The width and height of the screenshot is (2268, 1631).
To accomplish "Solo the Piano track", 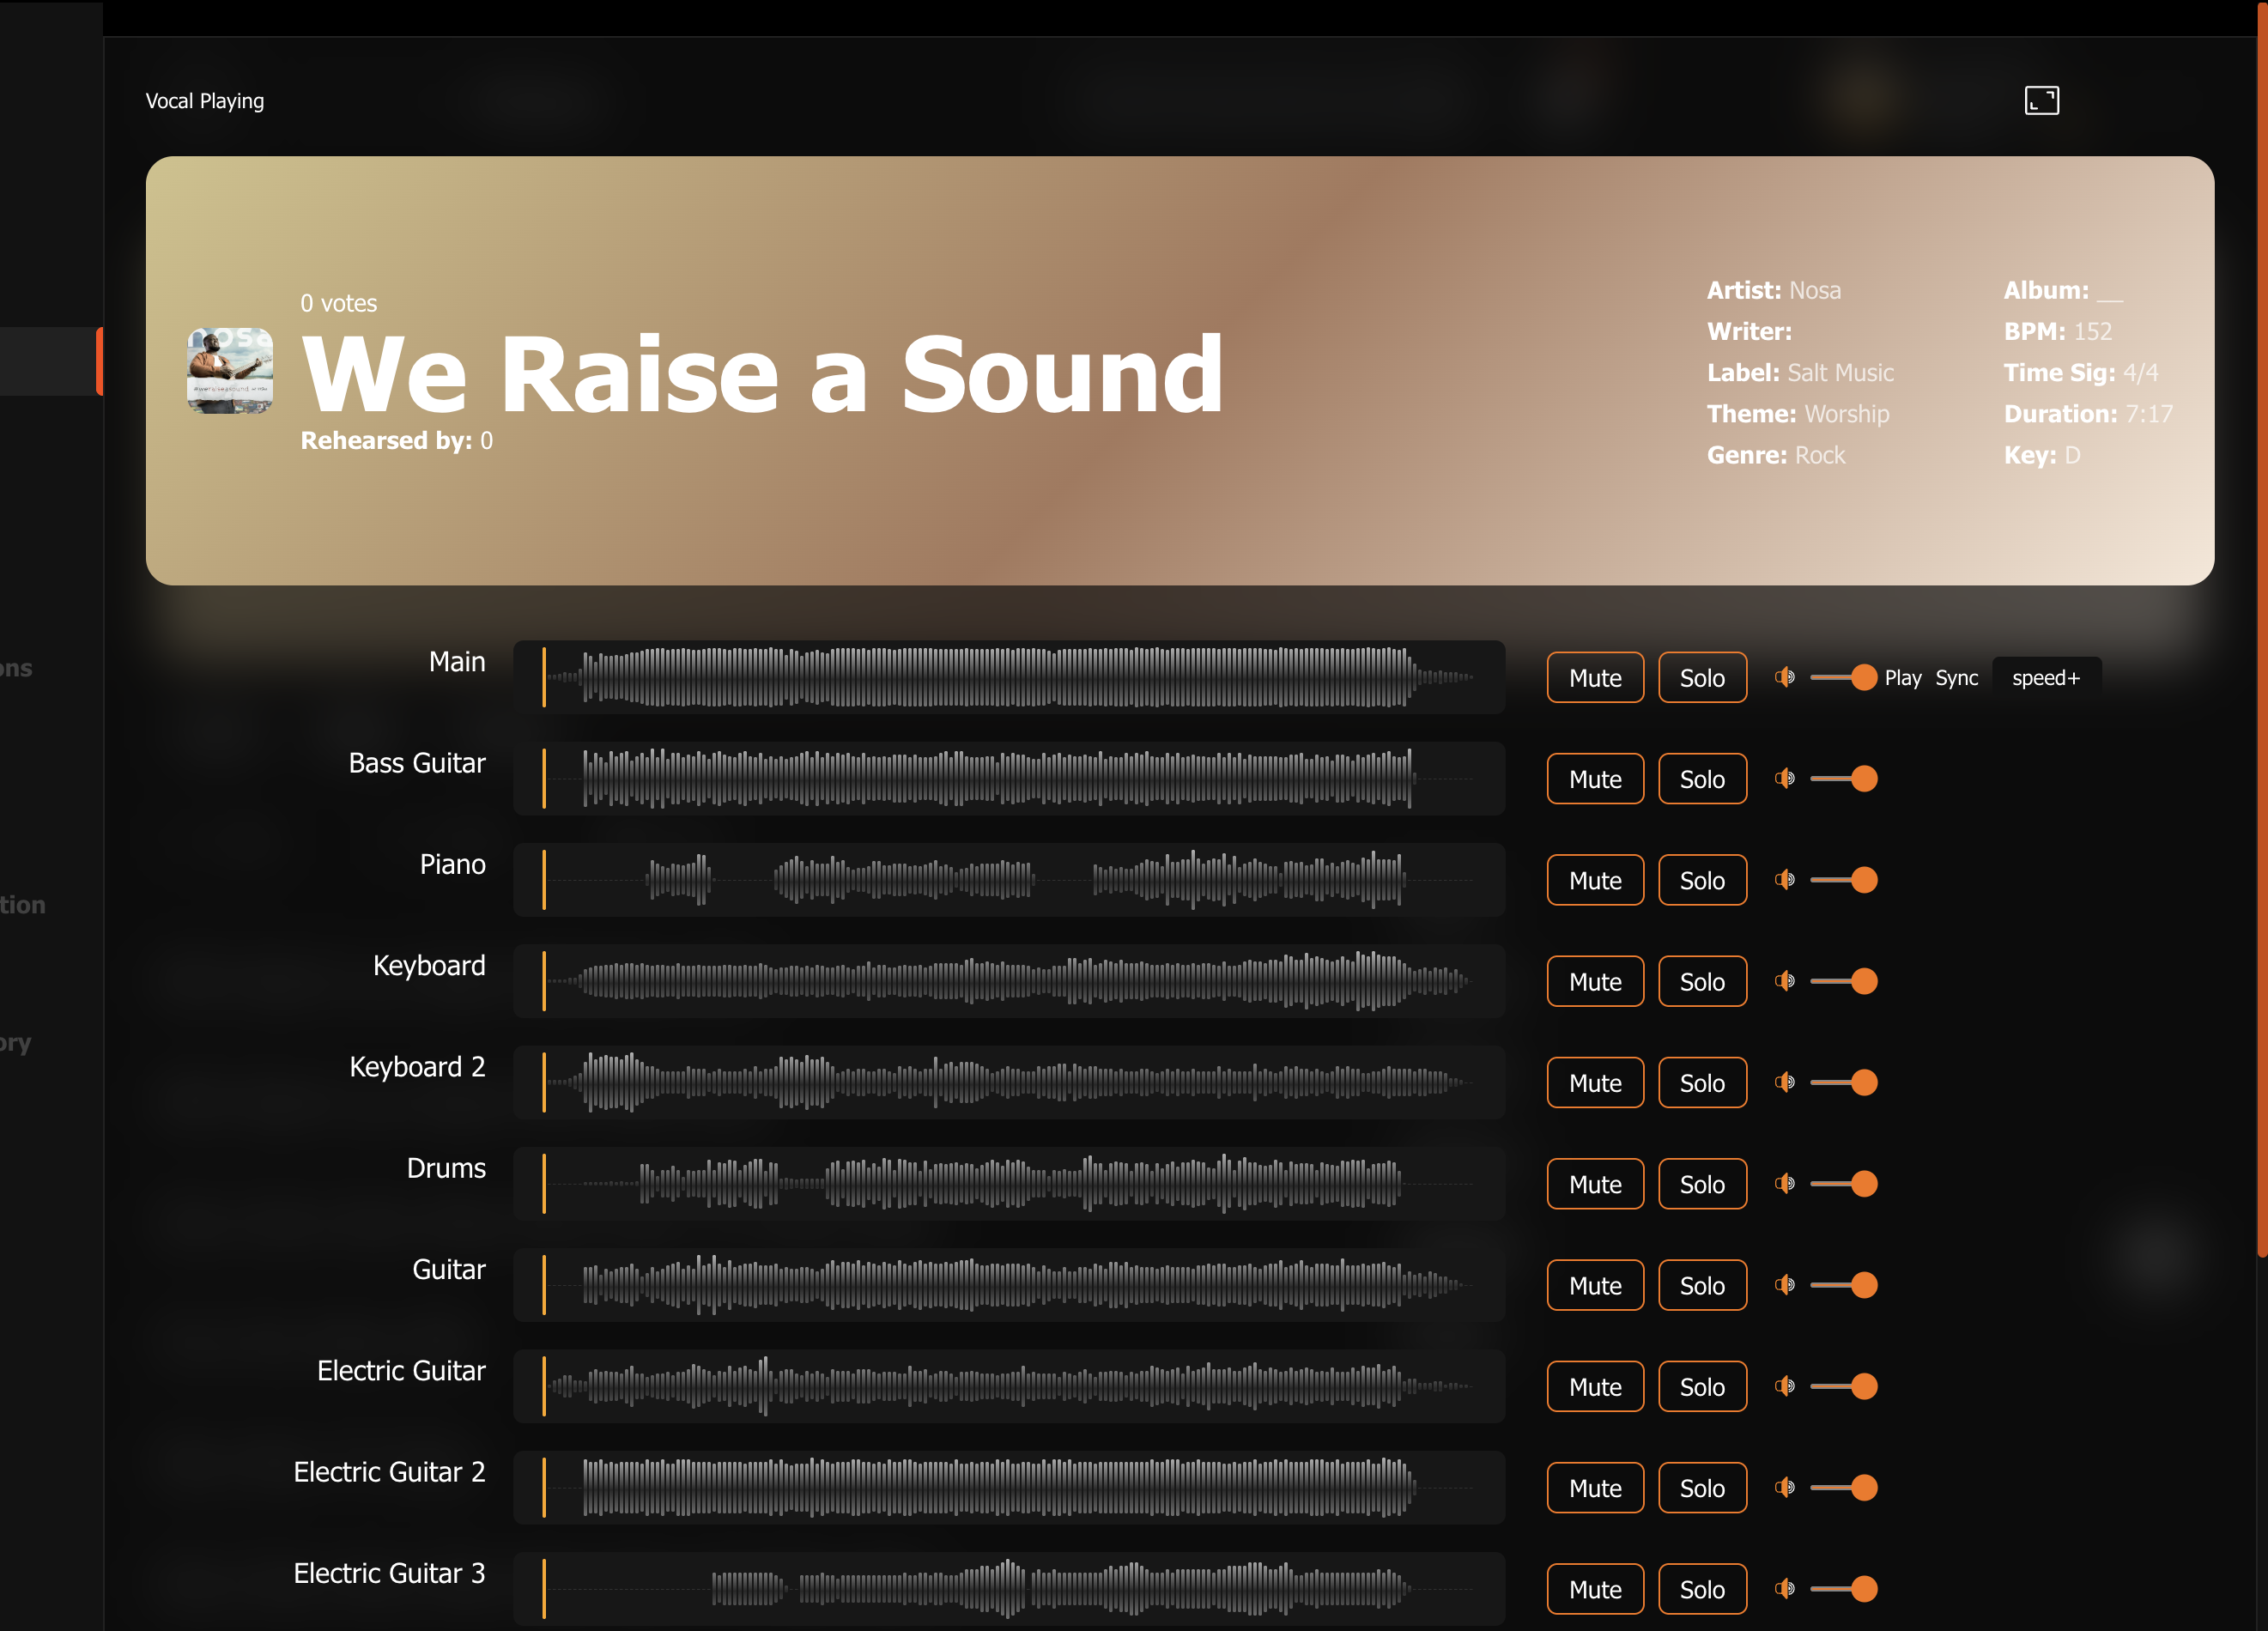I will point(1702,880).
